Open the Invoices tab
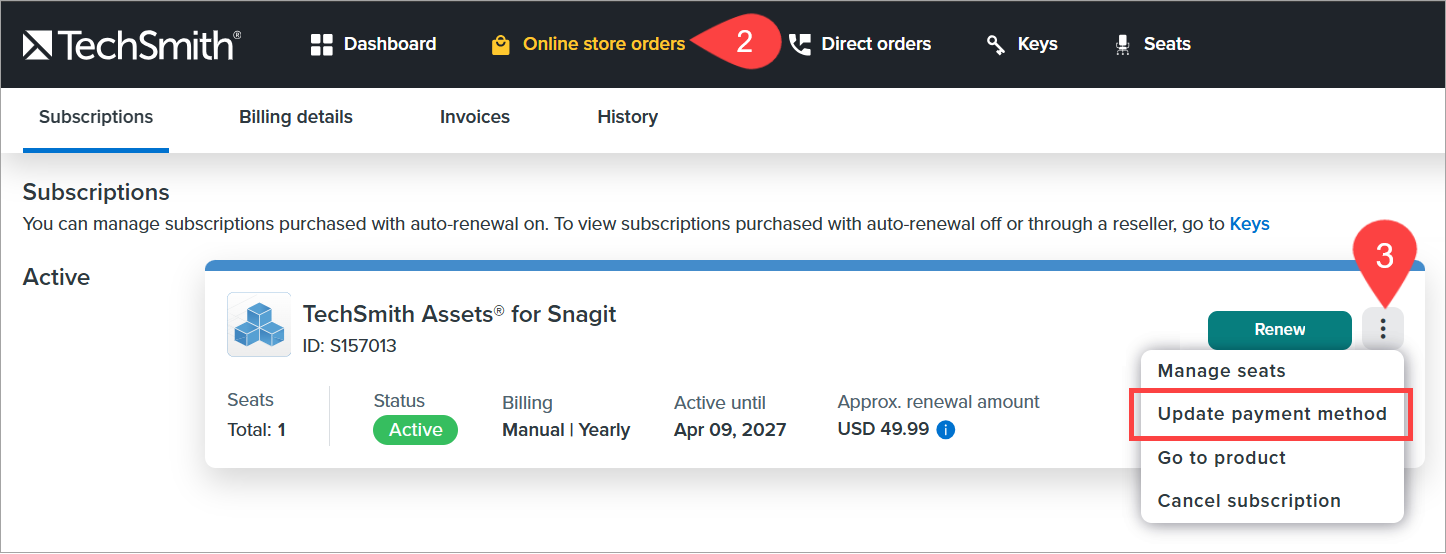1446x554 pixels. pyautogui.click(x=475, y=117)
